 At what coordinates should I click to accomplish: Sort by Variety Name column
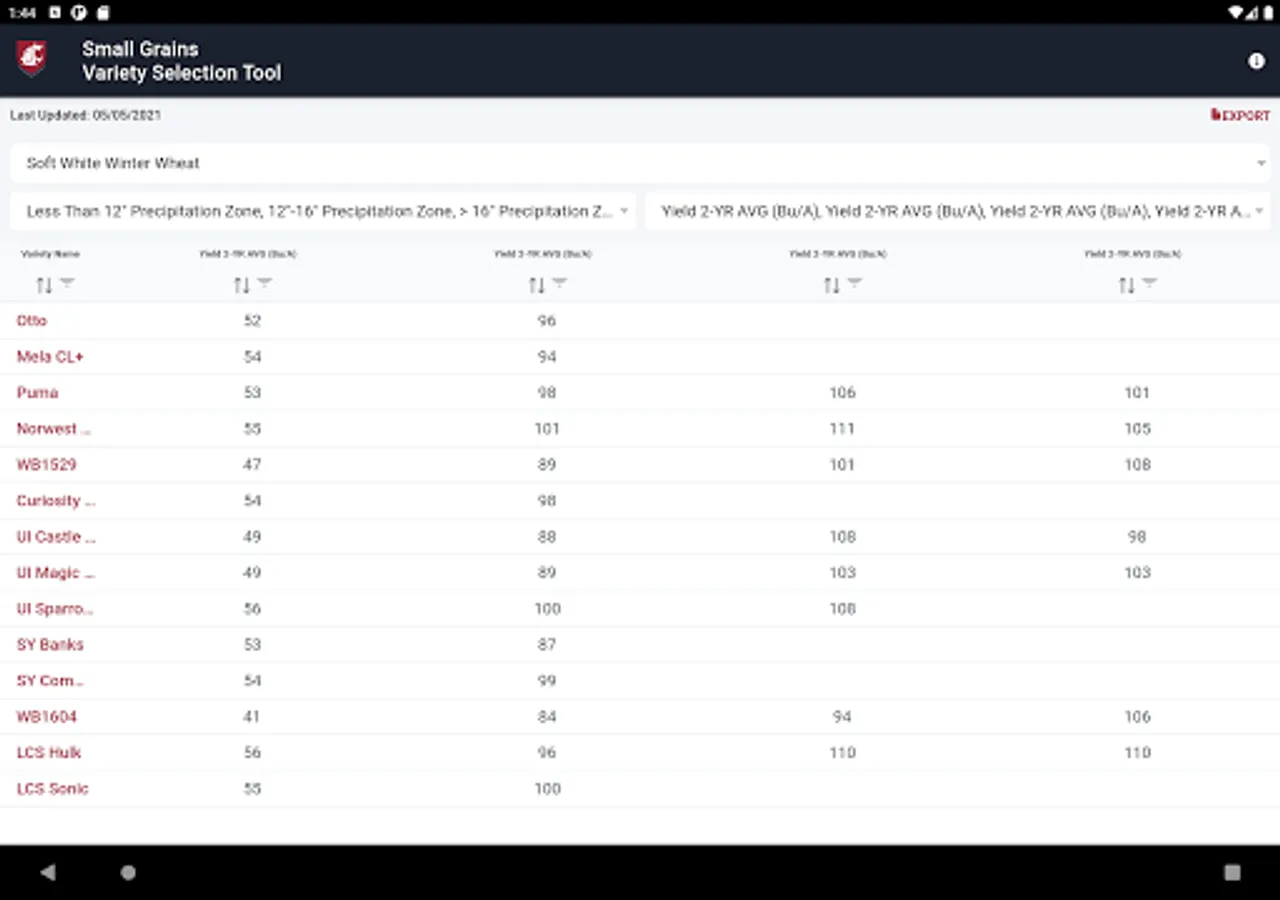[43, 285]
